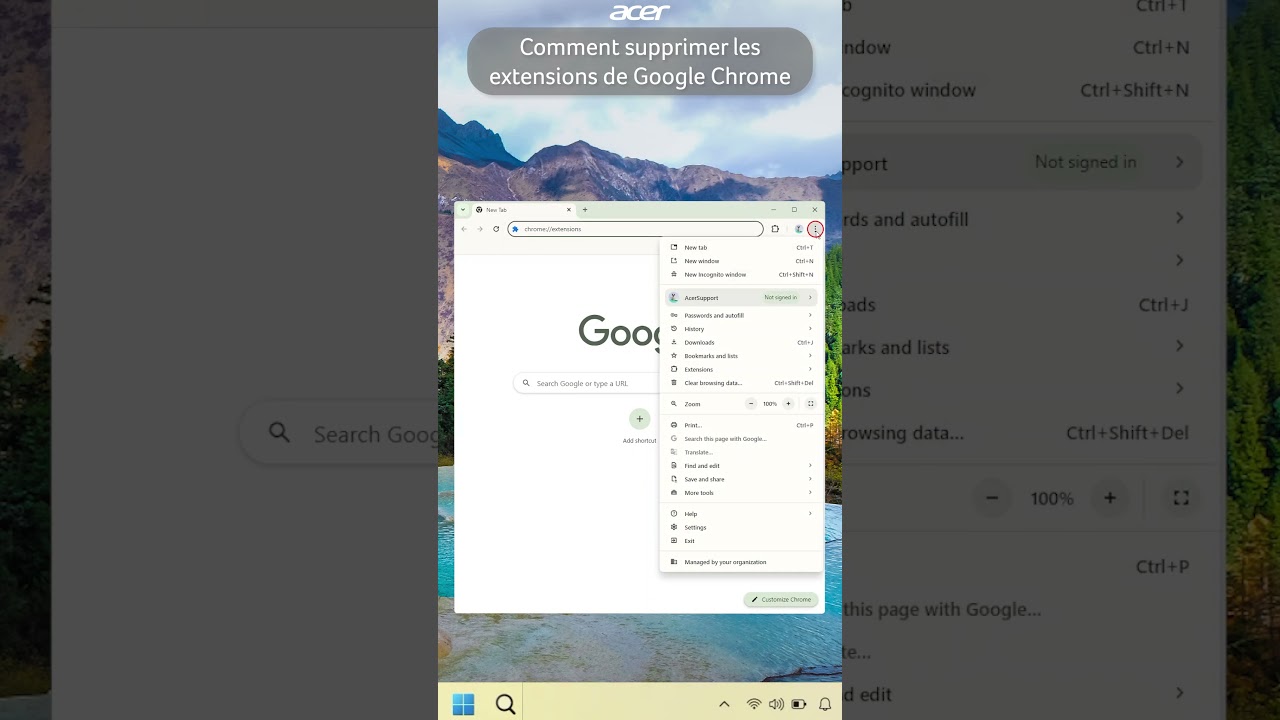Reload the chrome://extensions page
This screenshot has width=1280, height=720.
click(x=495, y=229)
